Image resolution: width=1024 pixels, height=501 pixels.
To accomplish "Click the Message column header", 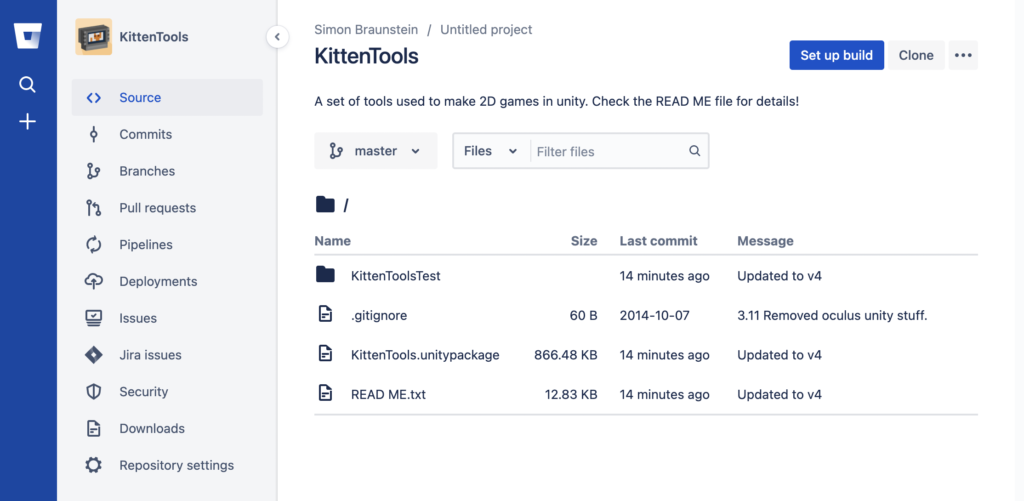I will click(765, 241).
